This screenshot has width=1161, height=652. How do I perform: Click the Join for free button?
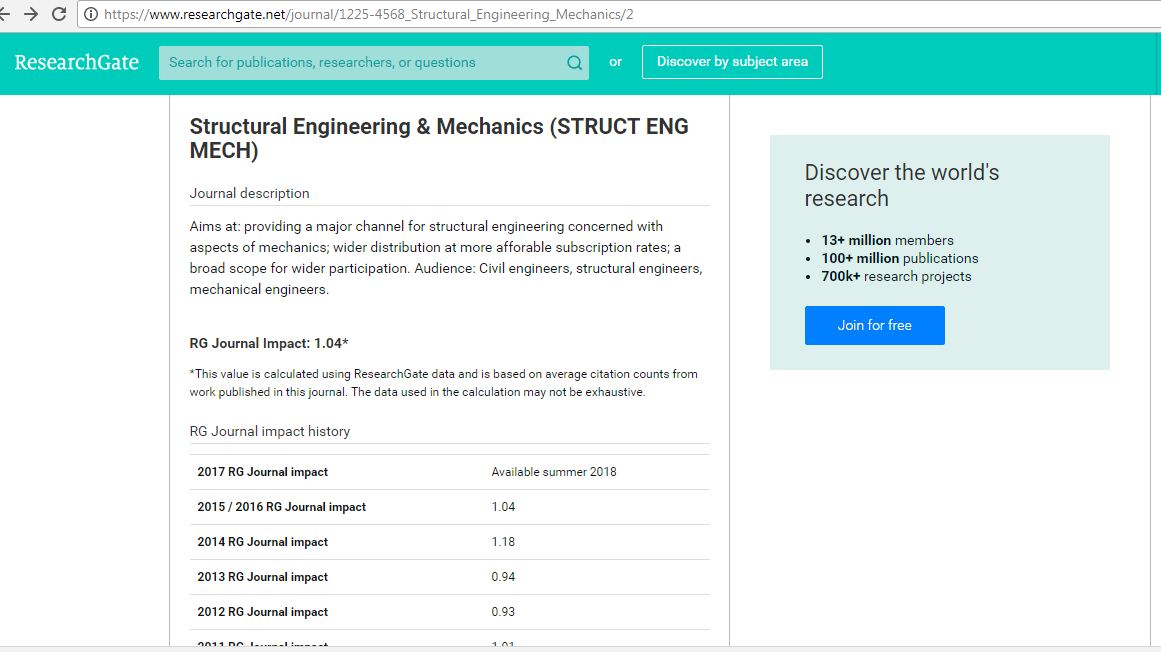pos(874,325)
